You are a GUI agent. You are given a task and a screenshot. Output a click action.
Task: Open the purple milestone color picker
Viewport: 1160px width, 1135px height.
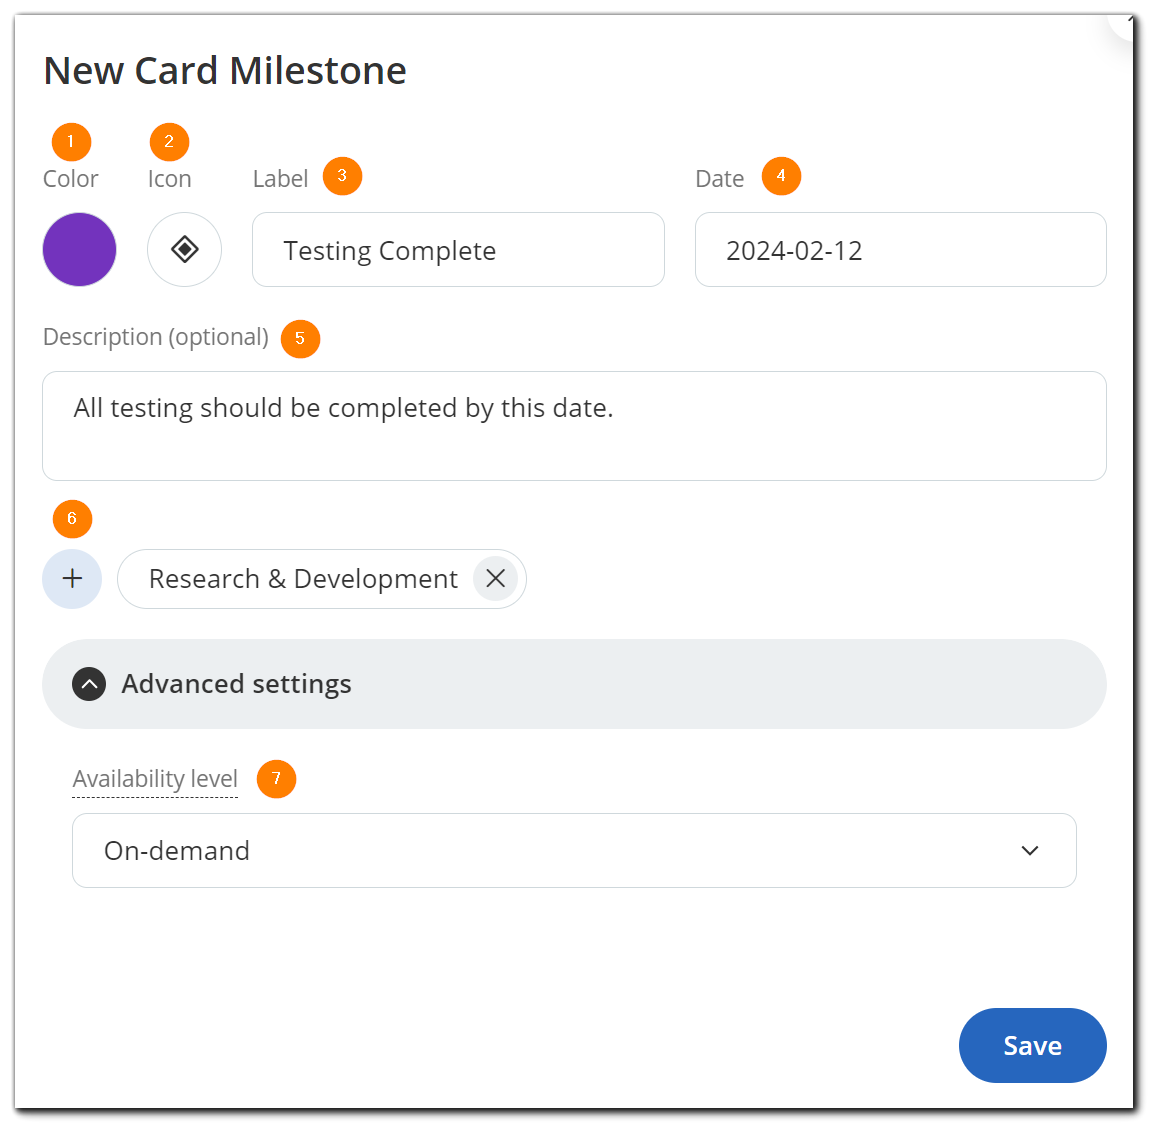tap(79, 249)
